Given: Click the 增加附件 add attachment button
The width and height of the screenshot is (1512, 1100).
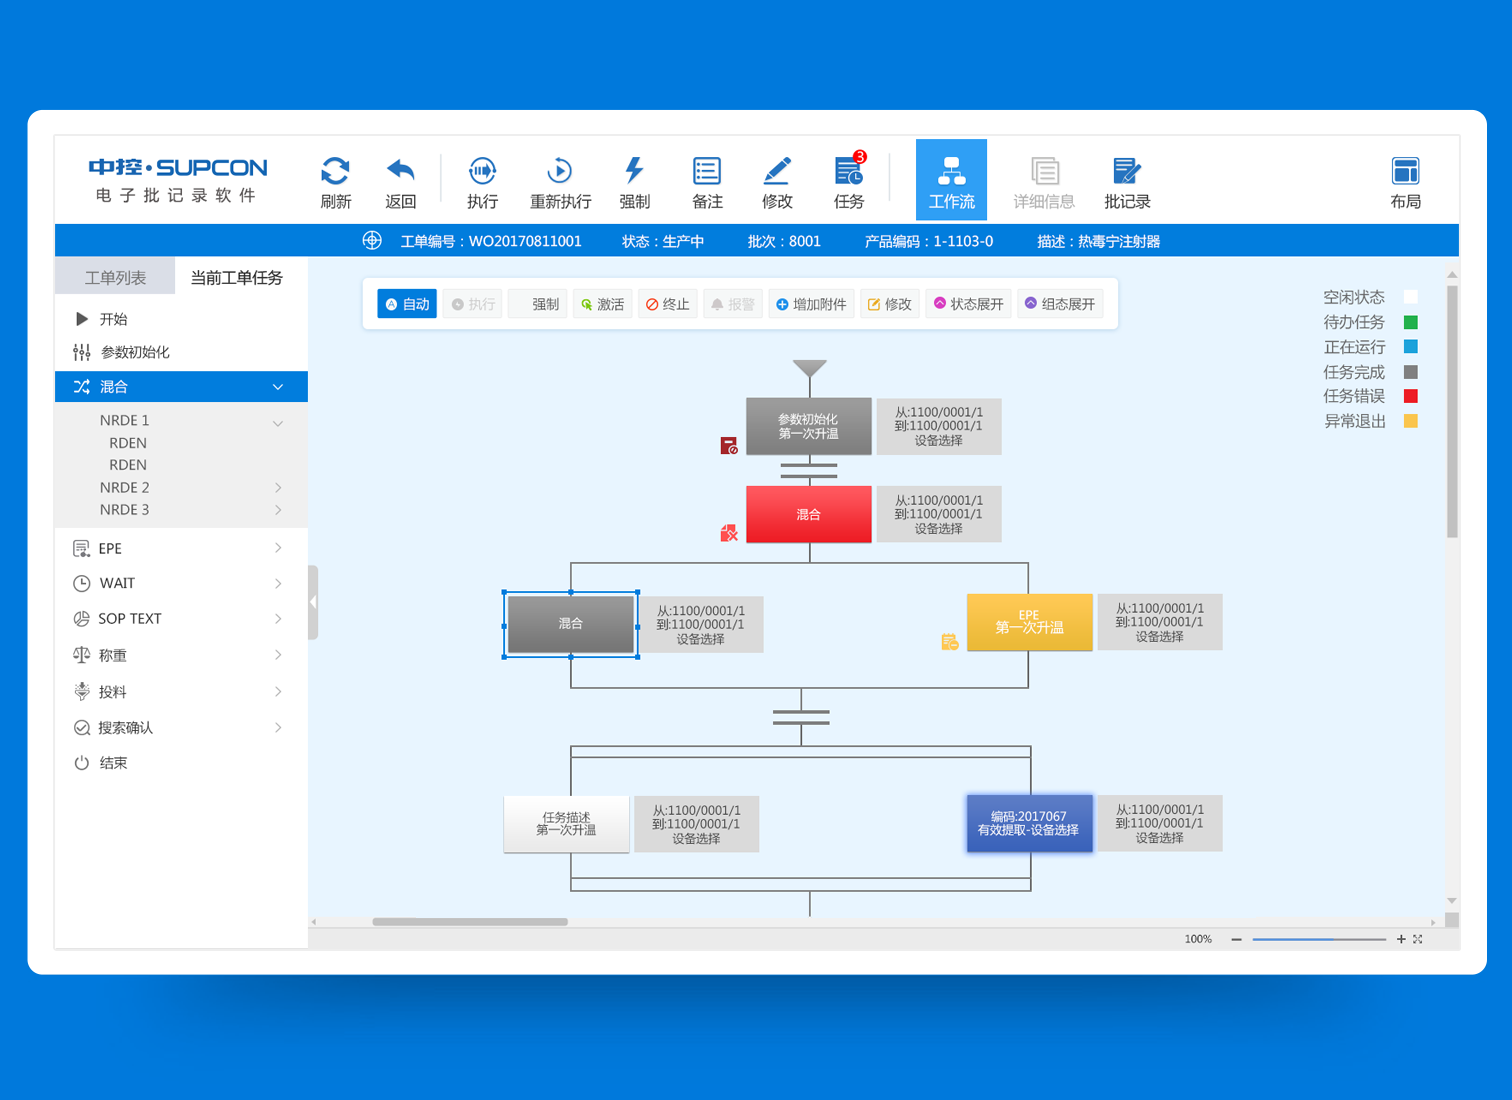Looking at the screenshot, I should point(811,304).
